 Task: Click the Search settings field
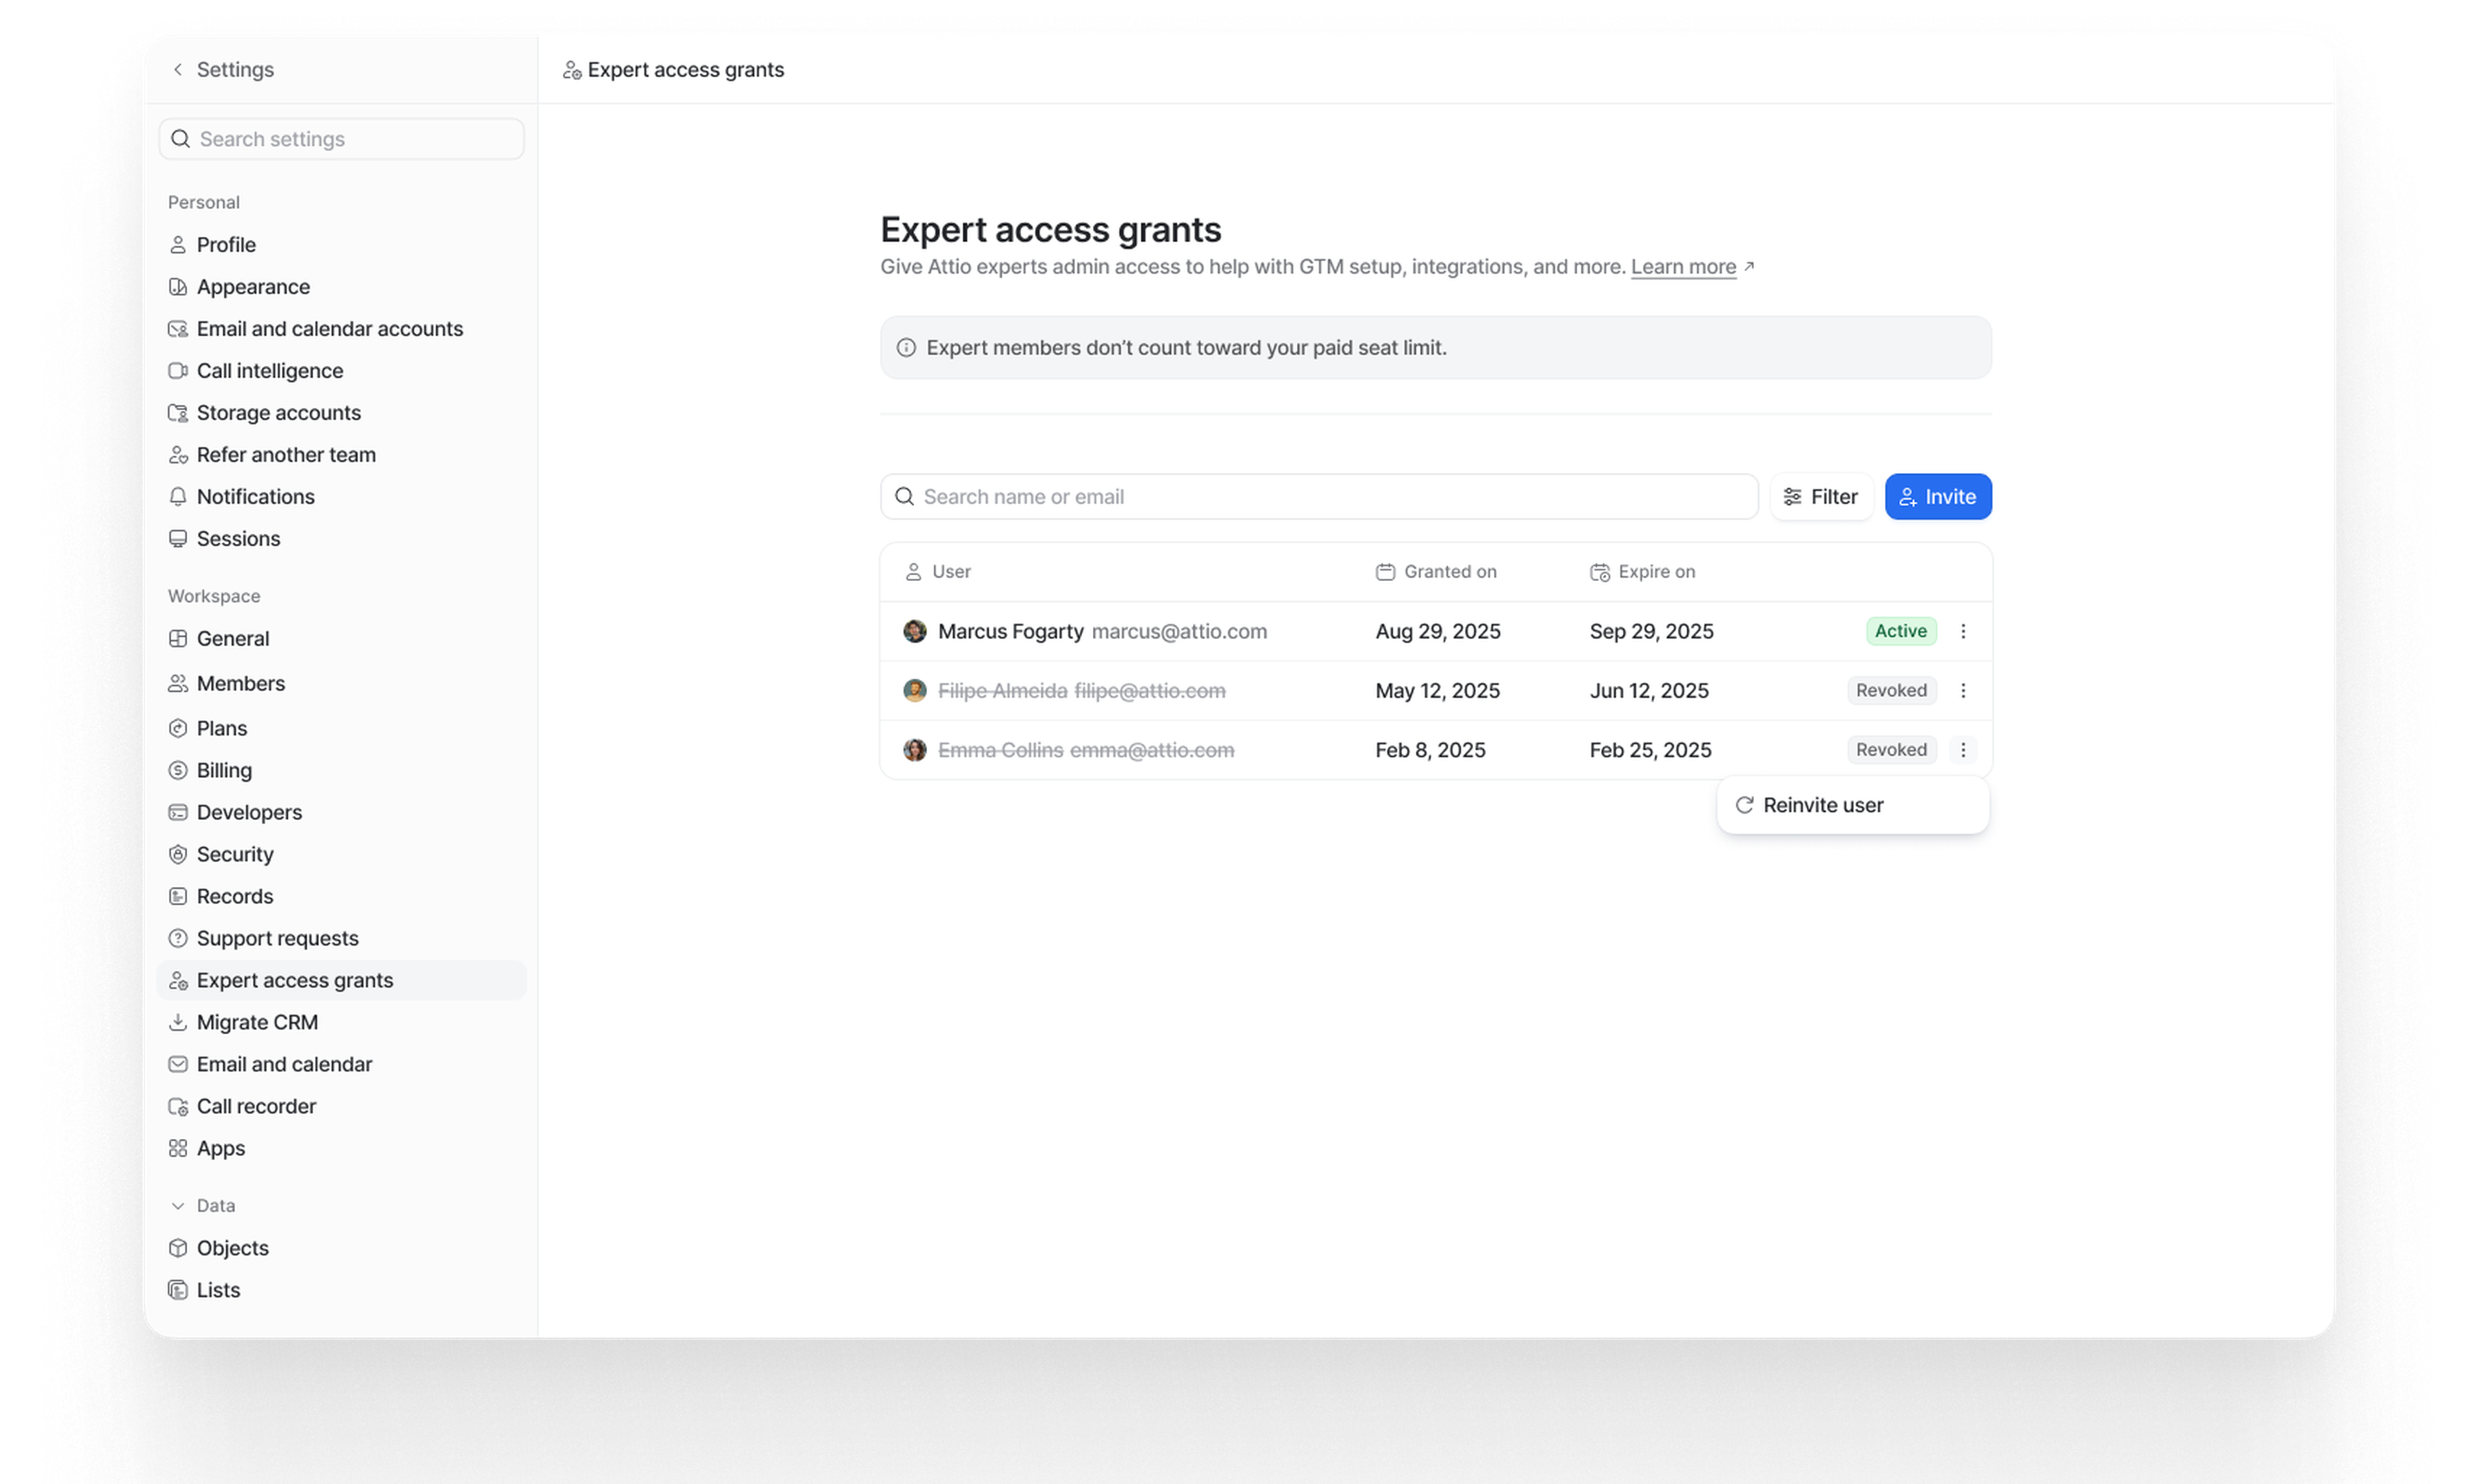point(342,139)
